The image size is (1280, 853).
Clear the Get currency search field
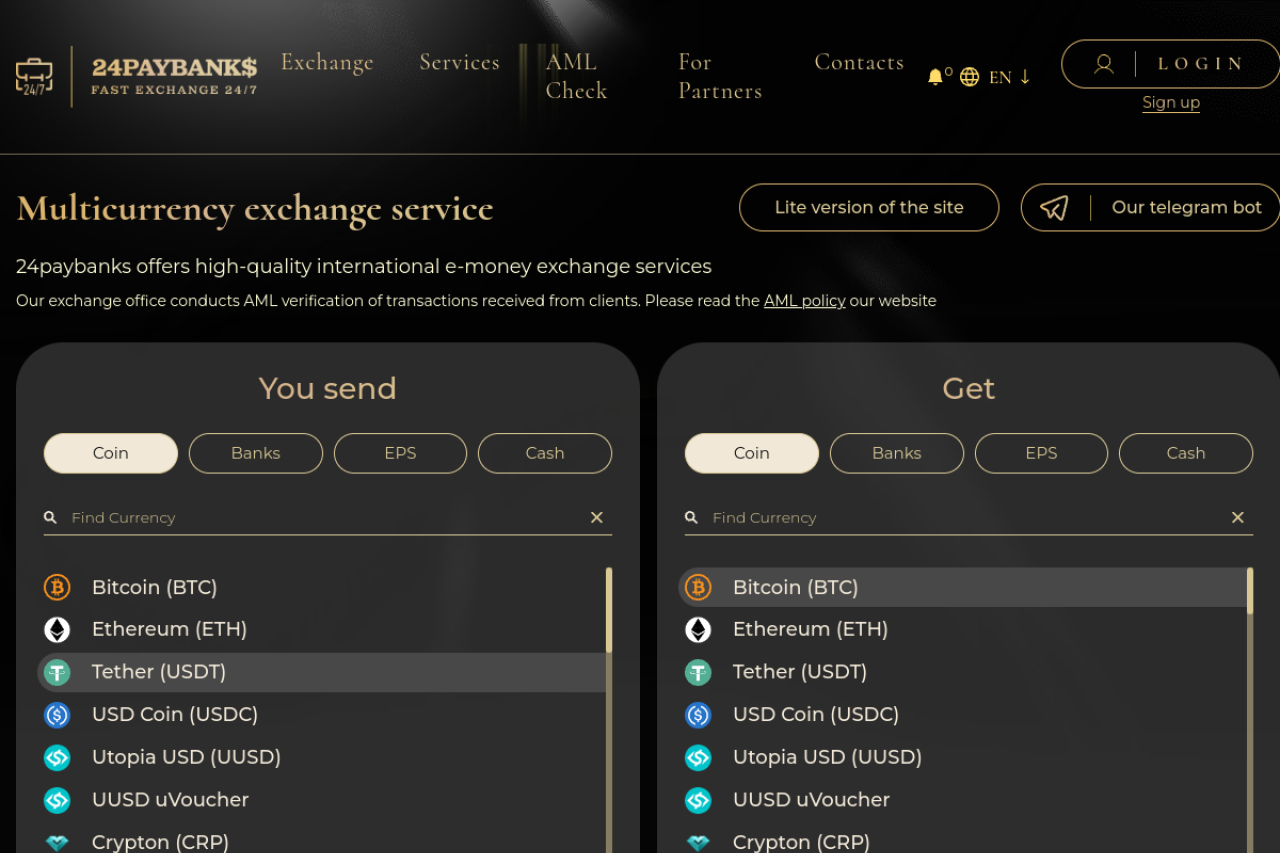pos(1238,517)
